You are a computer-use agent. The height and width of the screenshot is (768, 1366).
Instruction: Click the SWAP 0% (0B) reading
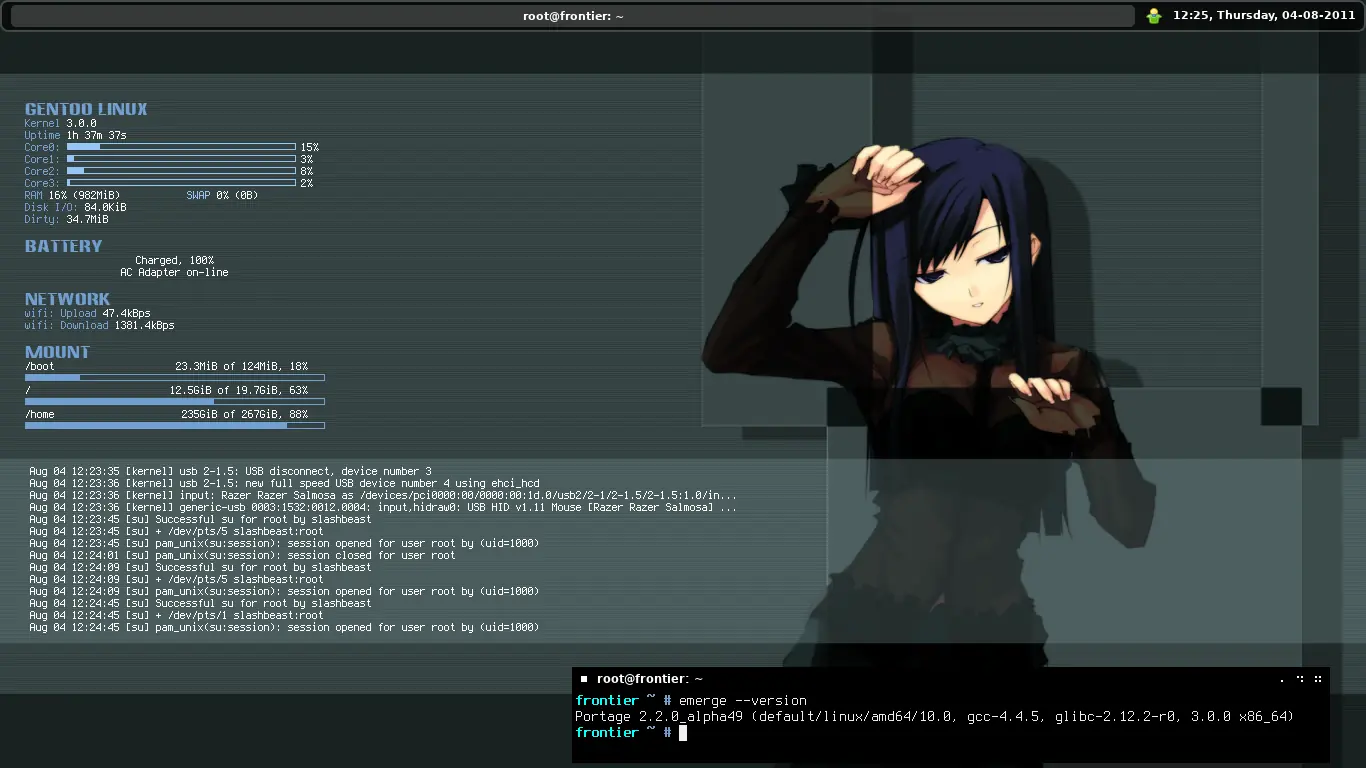pos(222,195)
